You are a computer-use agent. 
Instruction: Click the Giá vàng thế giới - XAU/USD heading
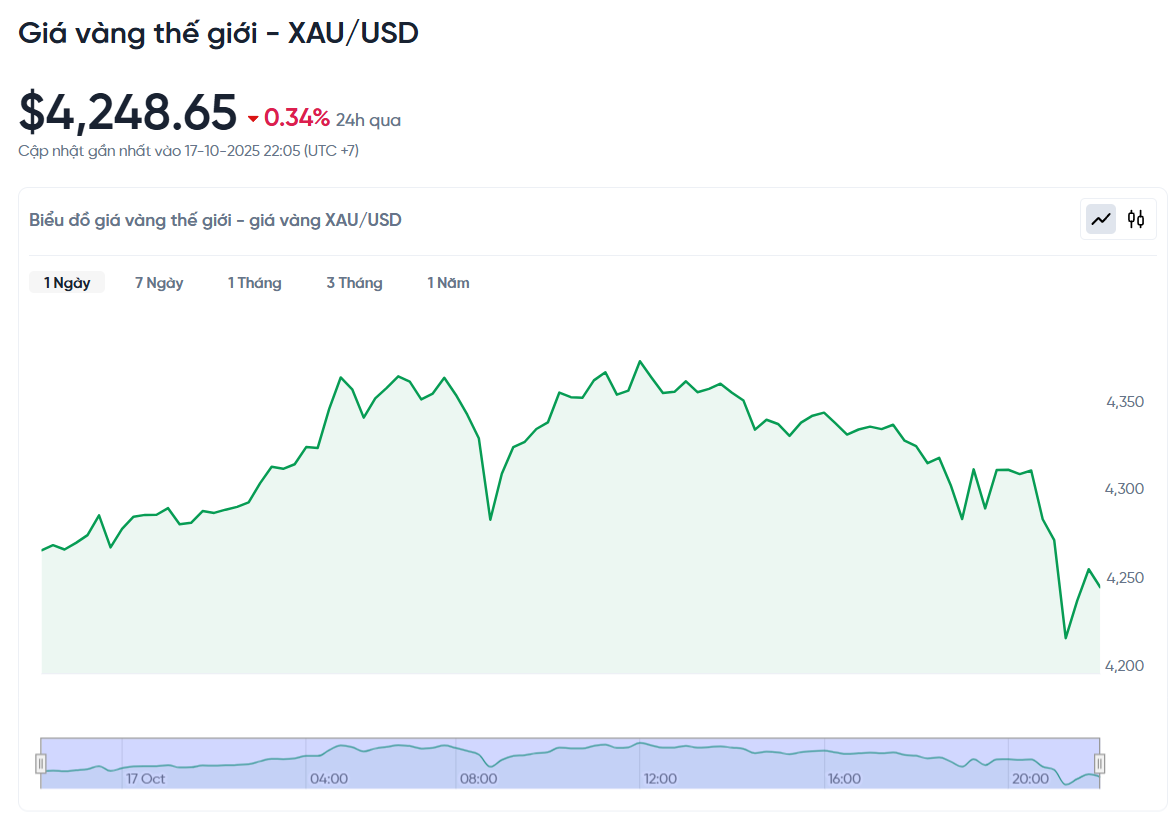coord(218,33)
